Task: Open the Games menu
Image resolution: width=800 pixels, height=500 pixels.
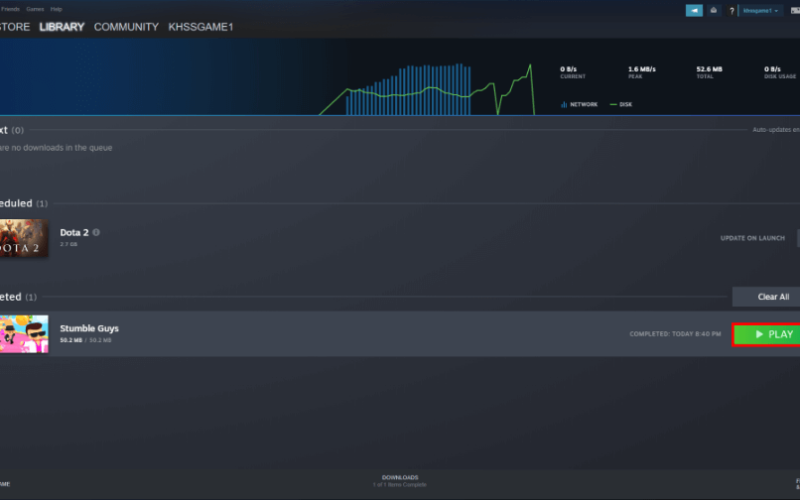Action: pos(35,9)
